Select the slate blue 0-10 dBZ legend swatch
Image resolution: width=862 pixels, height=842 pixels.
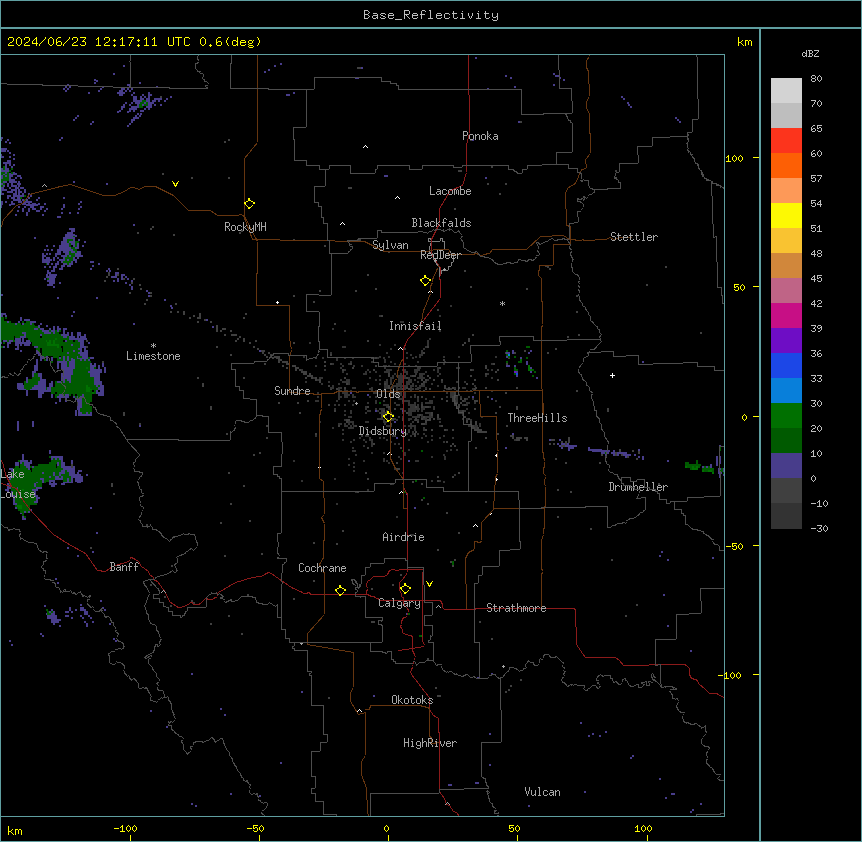pos(786,466)
